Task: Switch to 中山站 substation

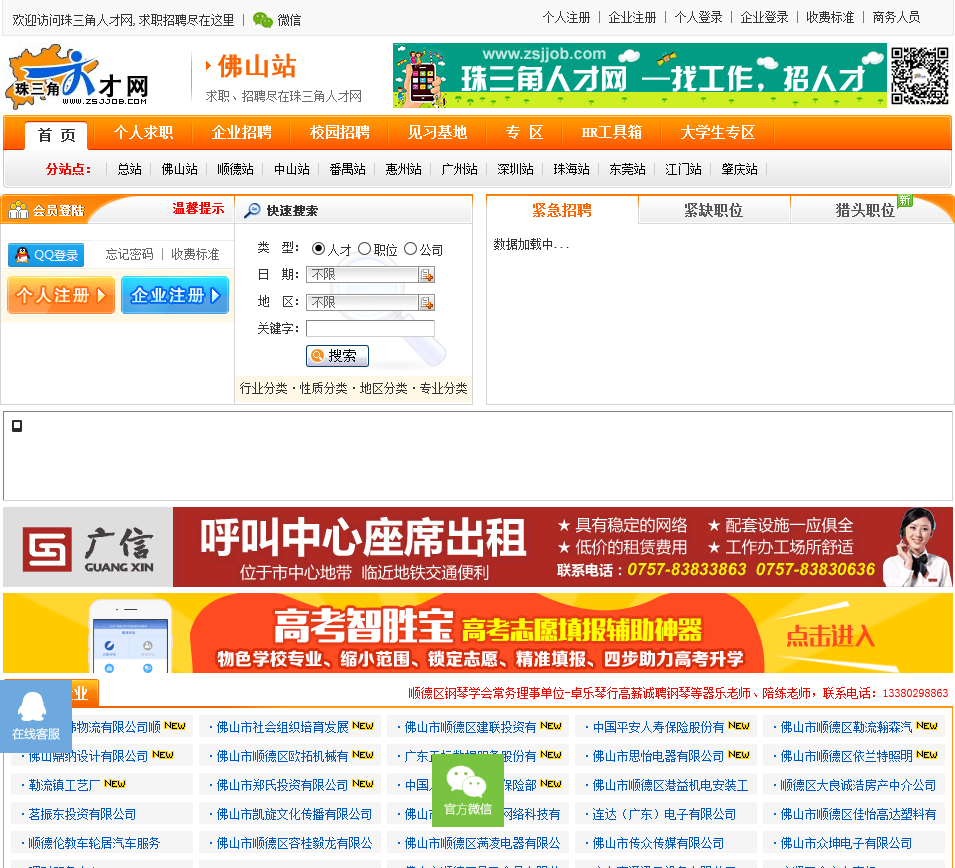Action: (292, 169)
